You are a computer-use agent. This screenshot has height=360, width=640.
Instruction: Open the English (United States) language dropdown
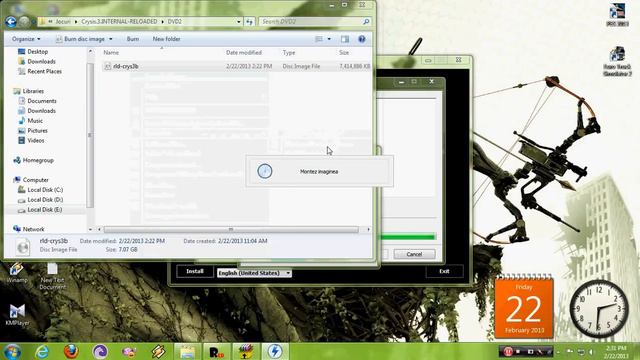pyautogui.click(x=254, y=273)
